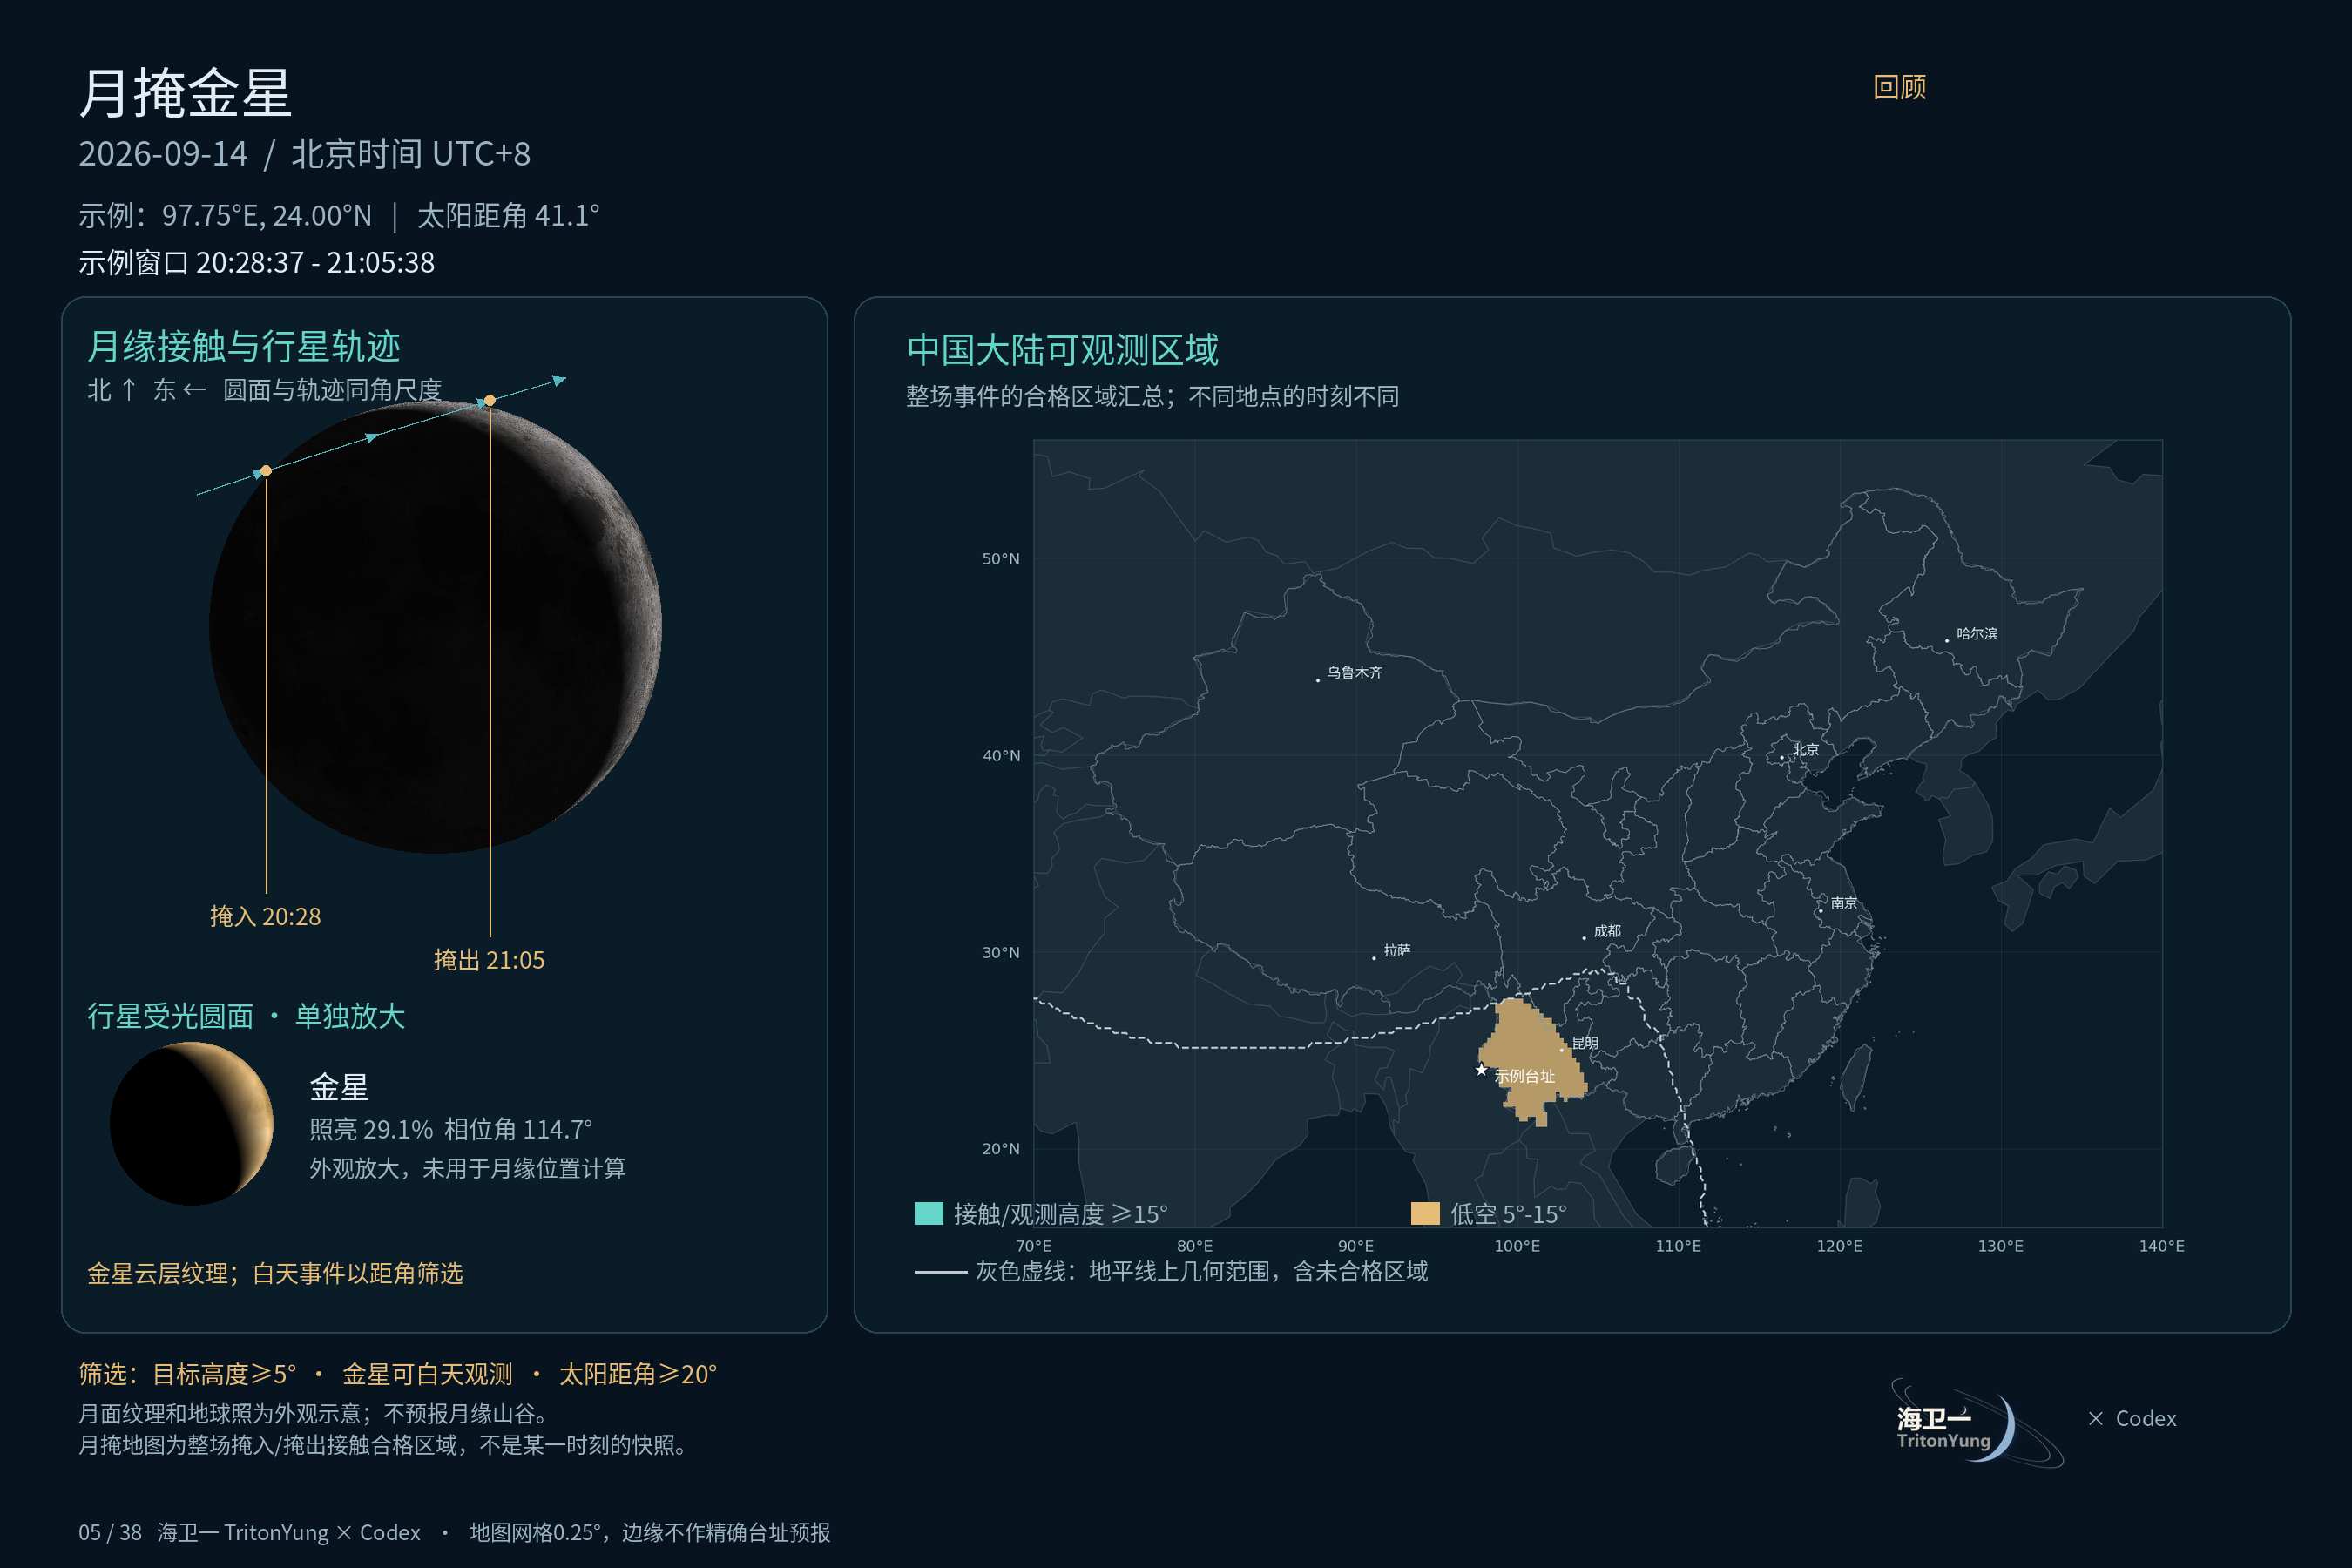Click the 中国大陆可观测区域 panel heading
Viewport: 2352px width, 1568px height.
click(x=1062, y=350)
